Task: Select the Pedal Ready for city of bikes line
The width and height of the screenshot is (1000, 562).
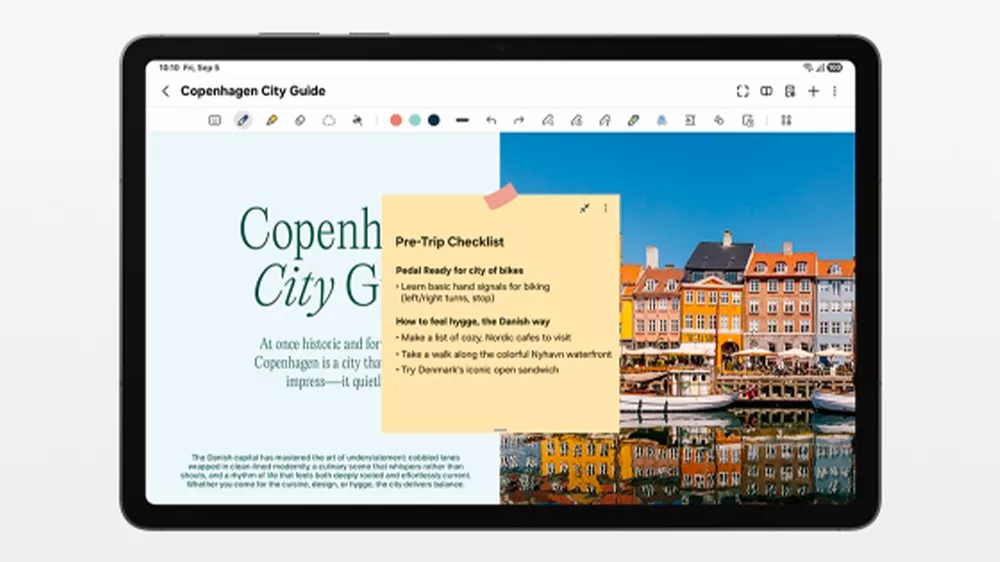Action: (x=459, y=270)
